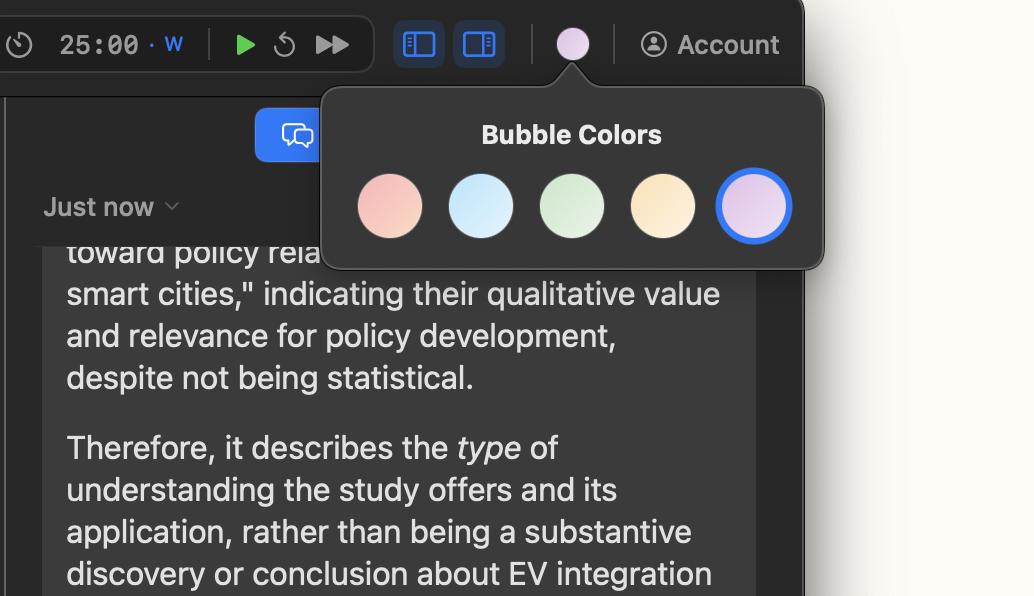Select the currently highlighted purple bubble color
This screenshot has width=1034, height=596.
(x=753, y=206)
